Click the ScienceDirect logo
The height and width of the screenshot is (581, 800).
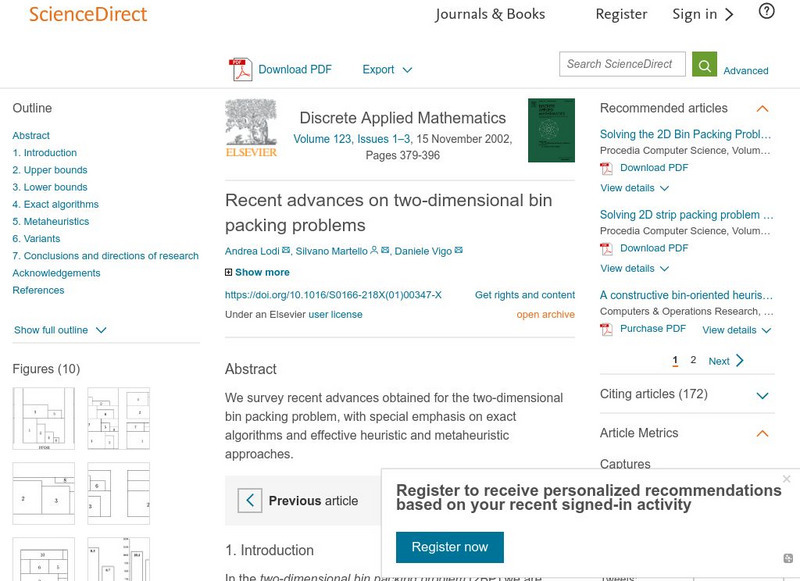(88, 14)
